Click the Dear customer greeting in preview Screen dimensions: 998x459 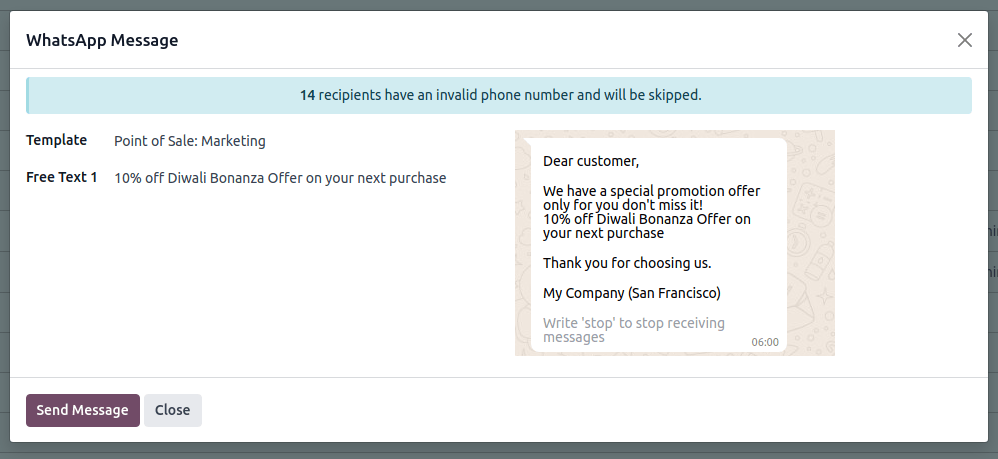click(591, 160)
